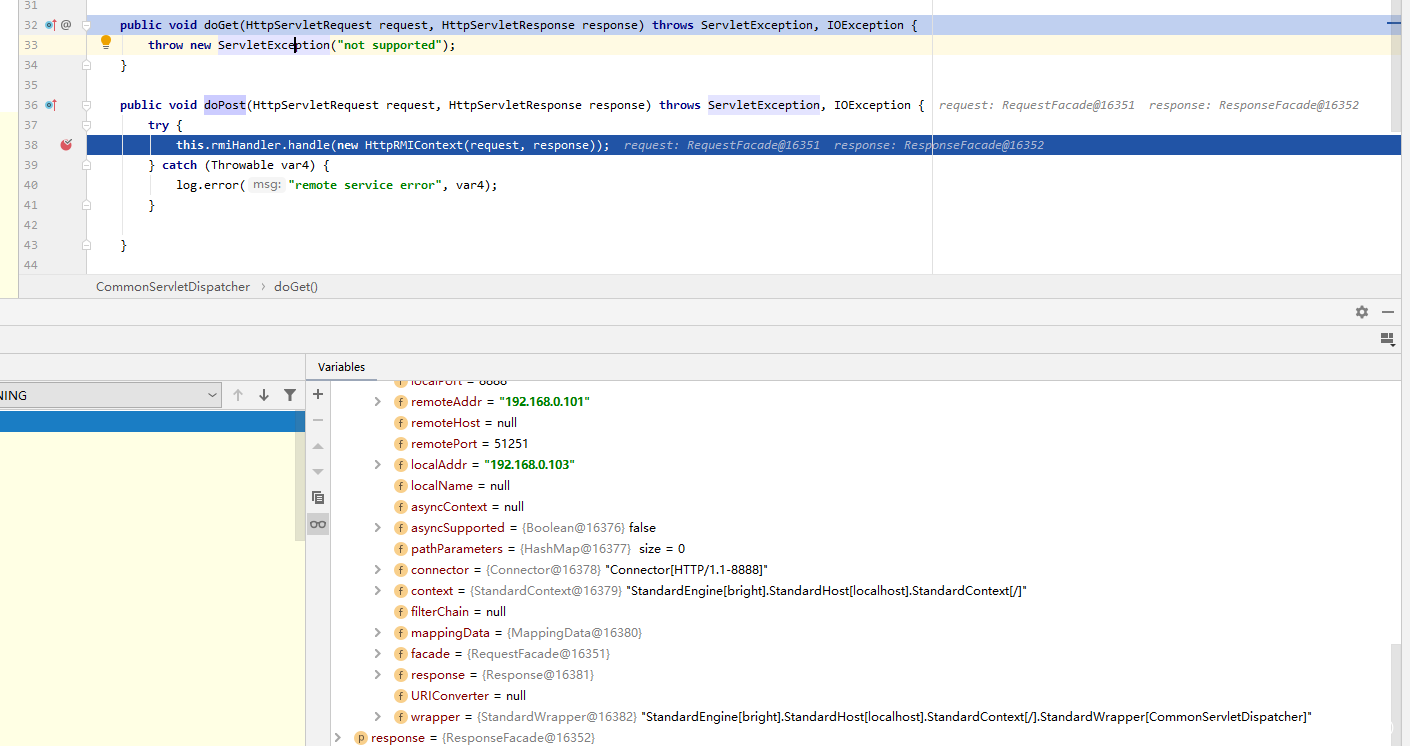Toggle the breakpoint on line 38

tap(66, 145)
